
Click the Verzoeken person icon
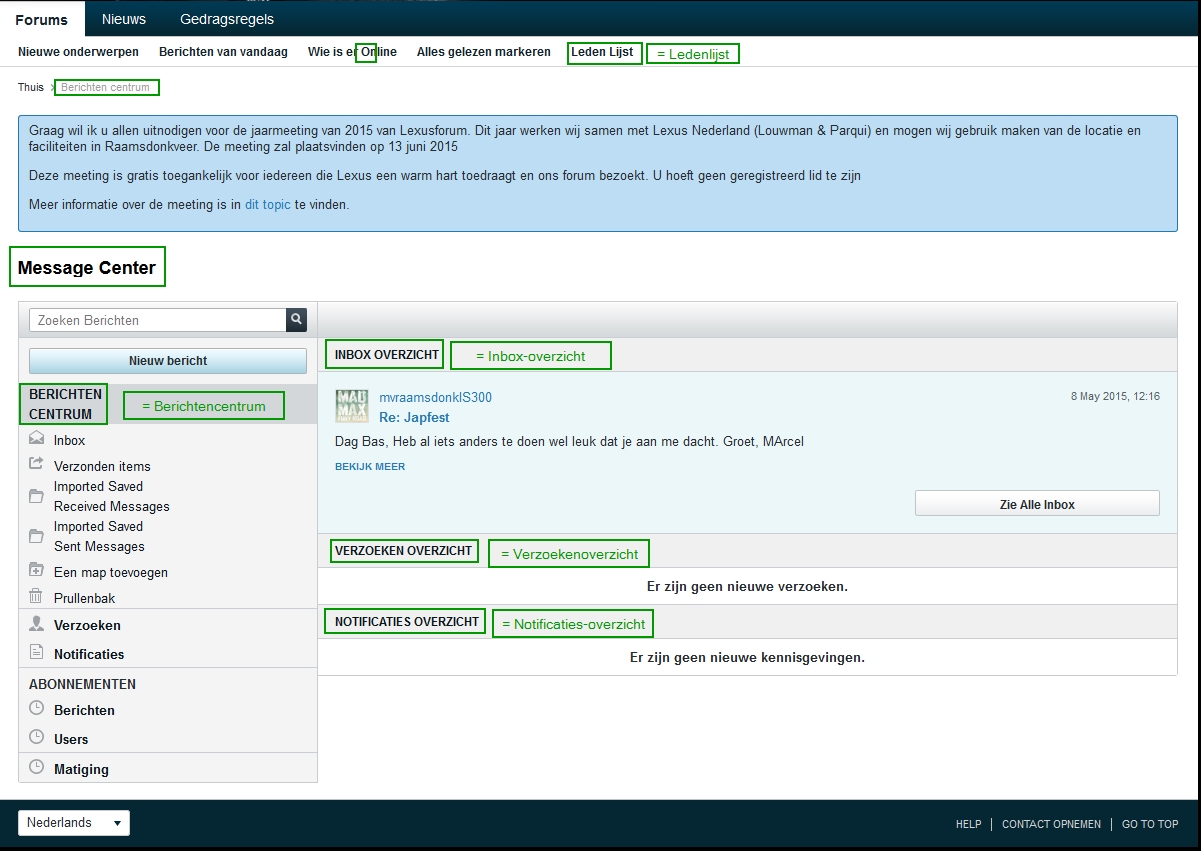tap(37, 624)
